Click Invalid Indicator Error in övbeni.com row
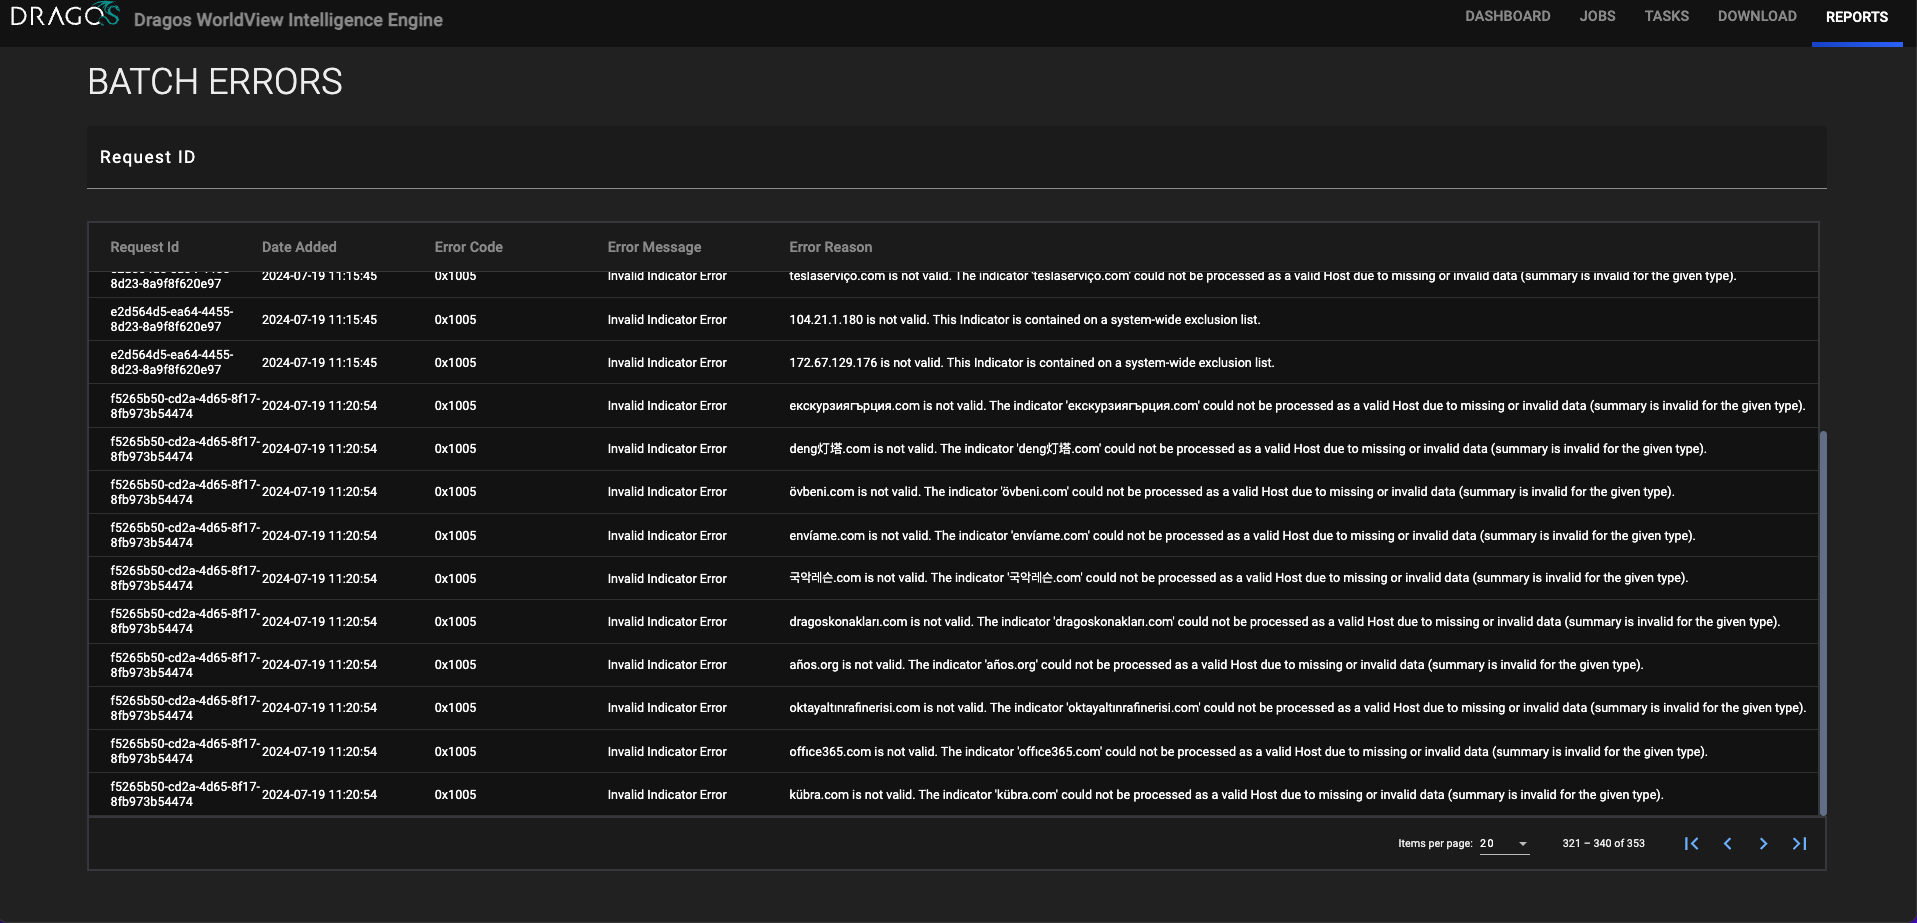 667,492
